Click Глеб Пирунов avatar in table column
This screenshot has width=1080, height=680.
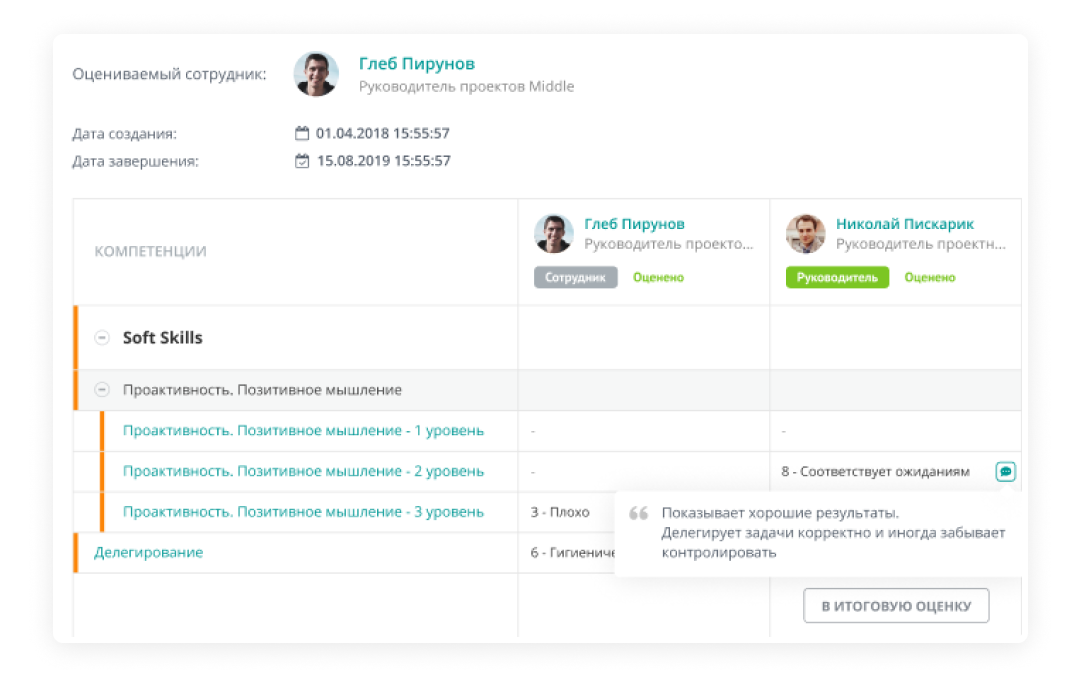[x=554, y=234]
